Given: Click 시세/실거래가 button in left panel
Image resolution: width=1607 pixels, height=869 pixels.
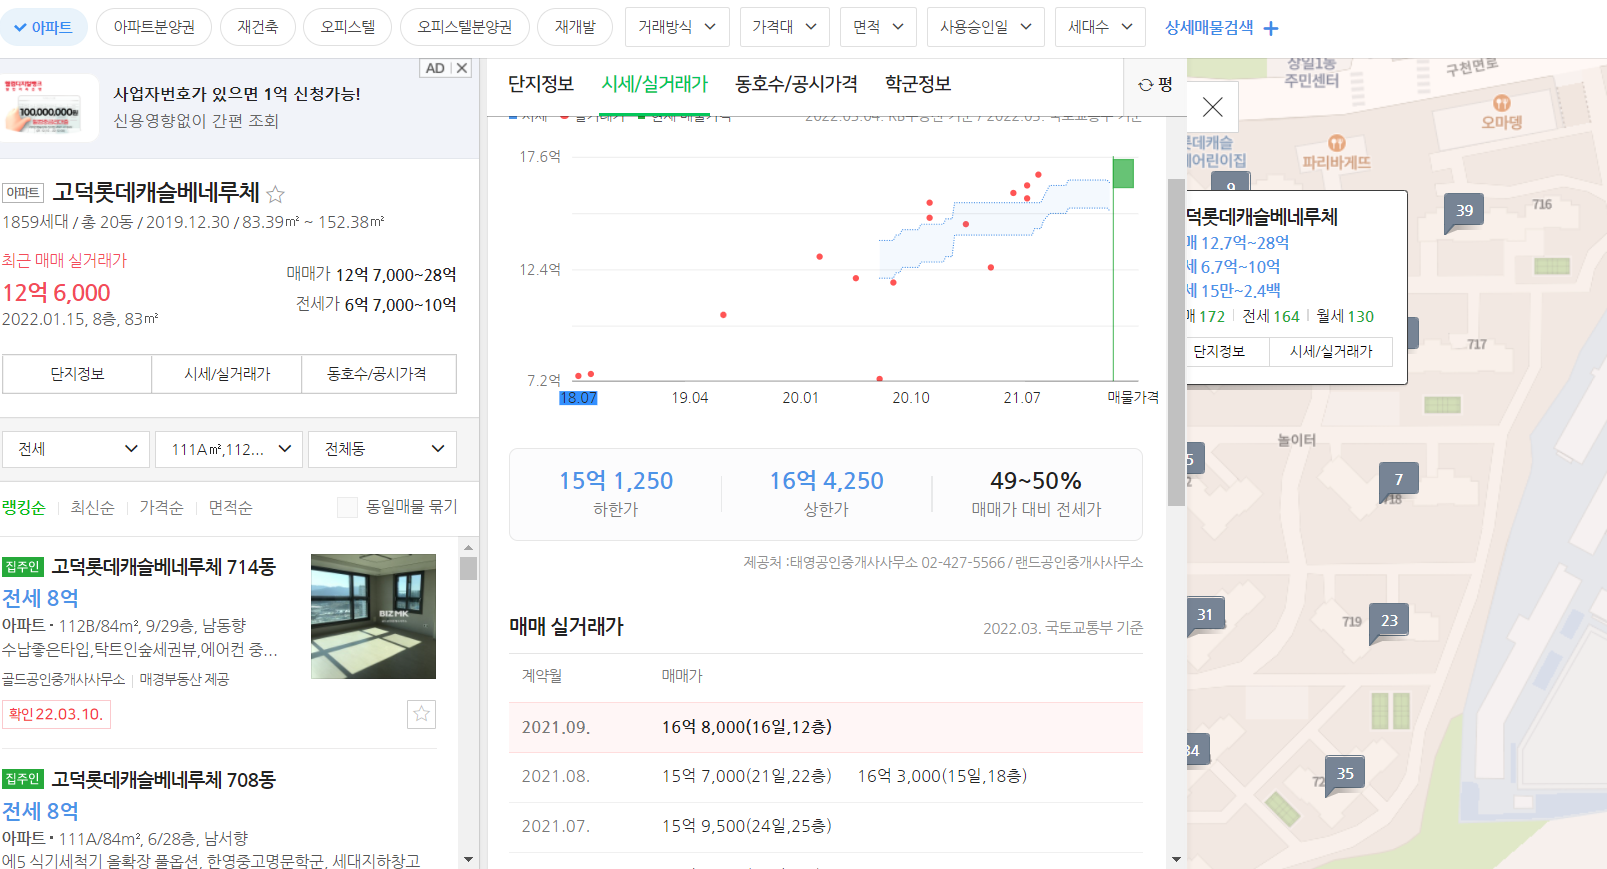Looking at the screenshot, I should (227, 374).
